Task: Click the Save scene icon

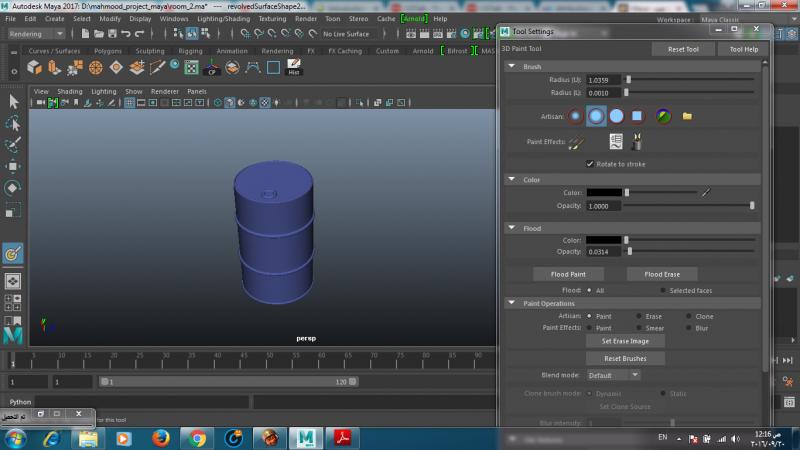Action: pos(112,34)
